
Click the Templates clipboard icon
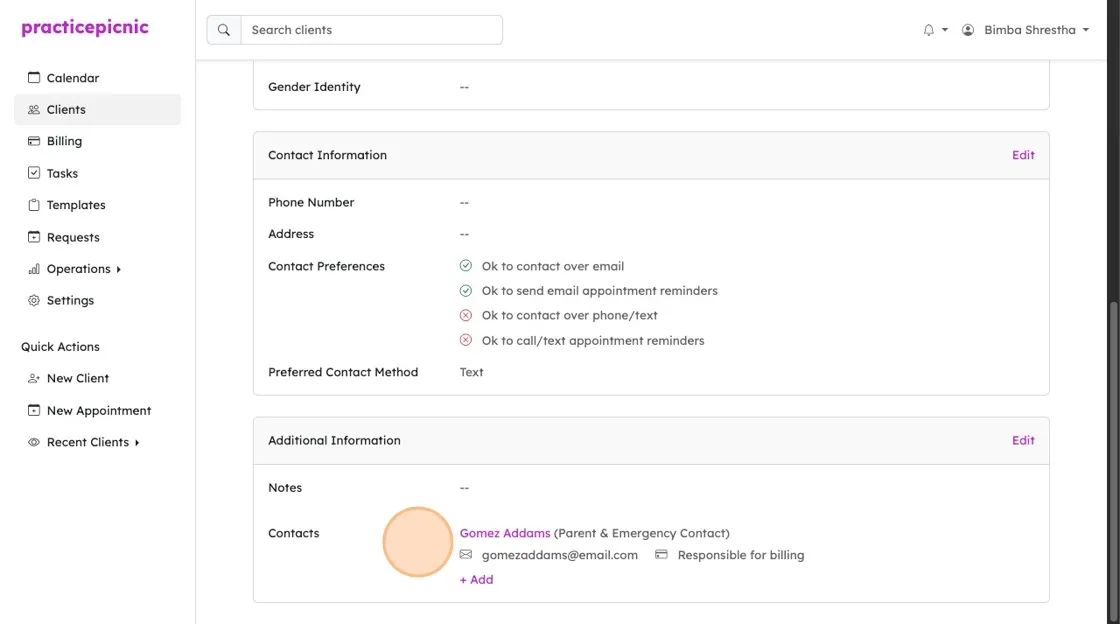click(34, 204)
